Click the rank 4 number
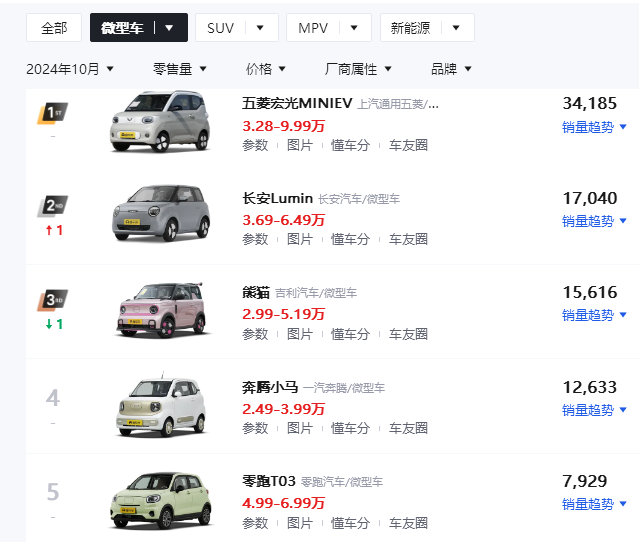Image resolution: width=639 pixels, height=542 pixels. [53, 398]
